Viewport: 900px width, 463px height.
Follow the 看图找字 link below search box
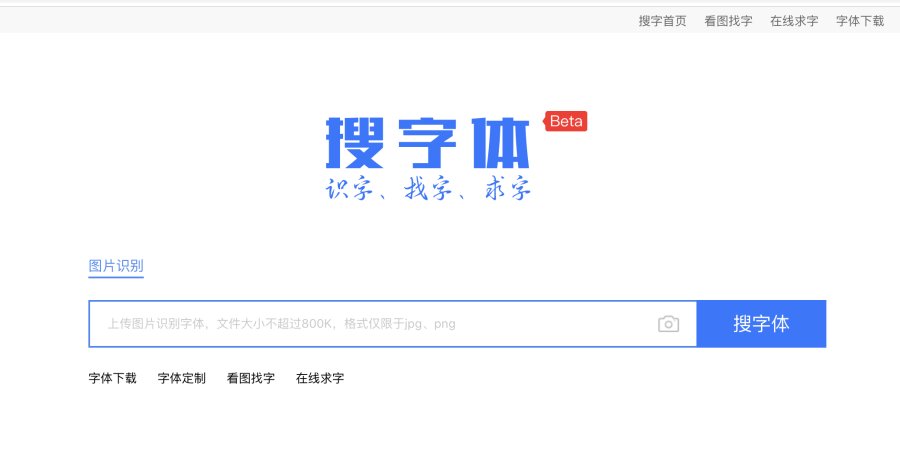(251, 378)
